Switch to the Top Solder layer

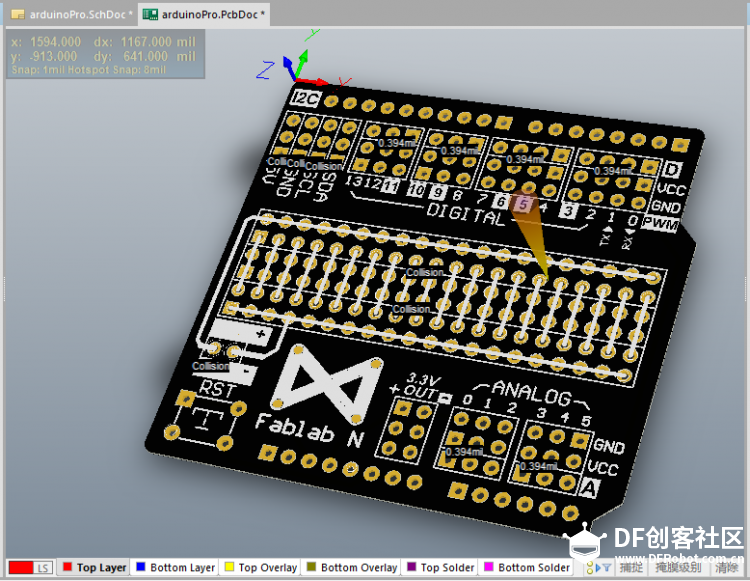click(x=440, y=568)
